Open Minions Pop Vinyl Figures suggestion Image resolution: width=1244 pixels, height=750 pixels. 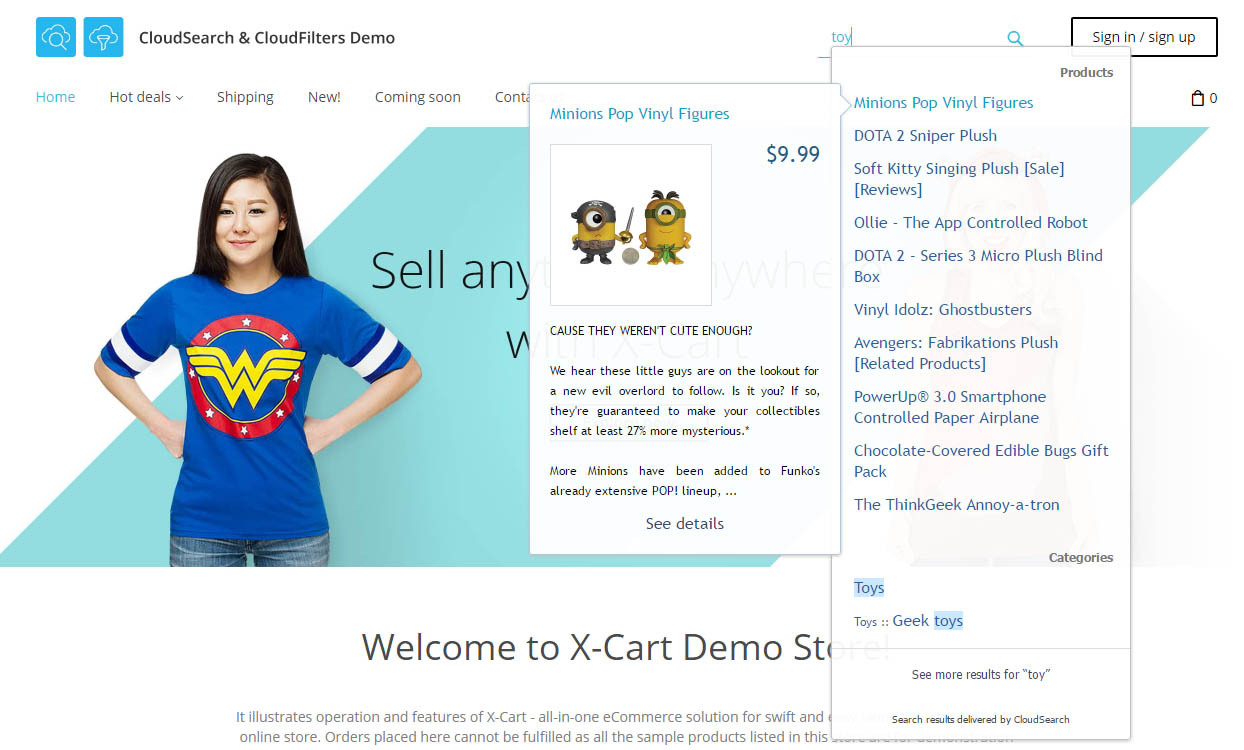[943, 103]
